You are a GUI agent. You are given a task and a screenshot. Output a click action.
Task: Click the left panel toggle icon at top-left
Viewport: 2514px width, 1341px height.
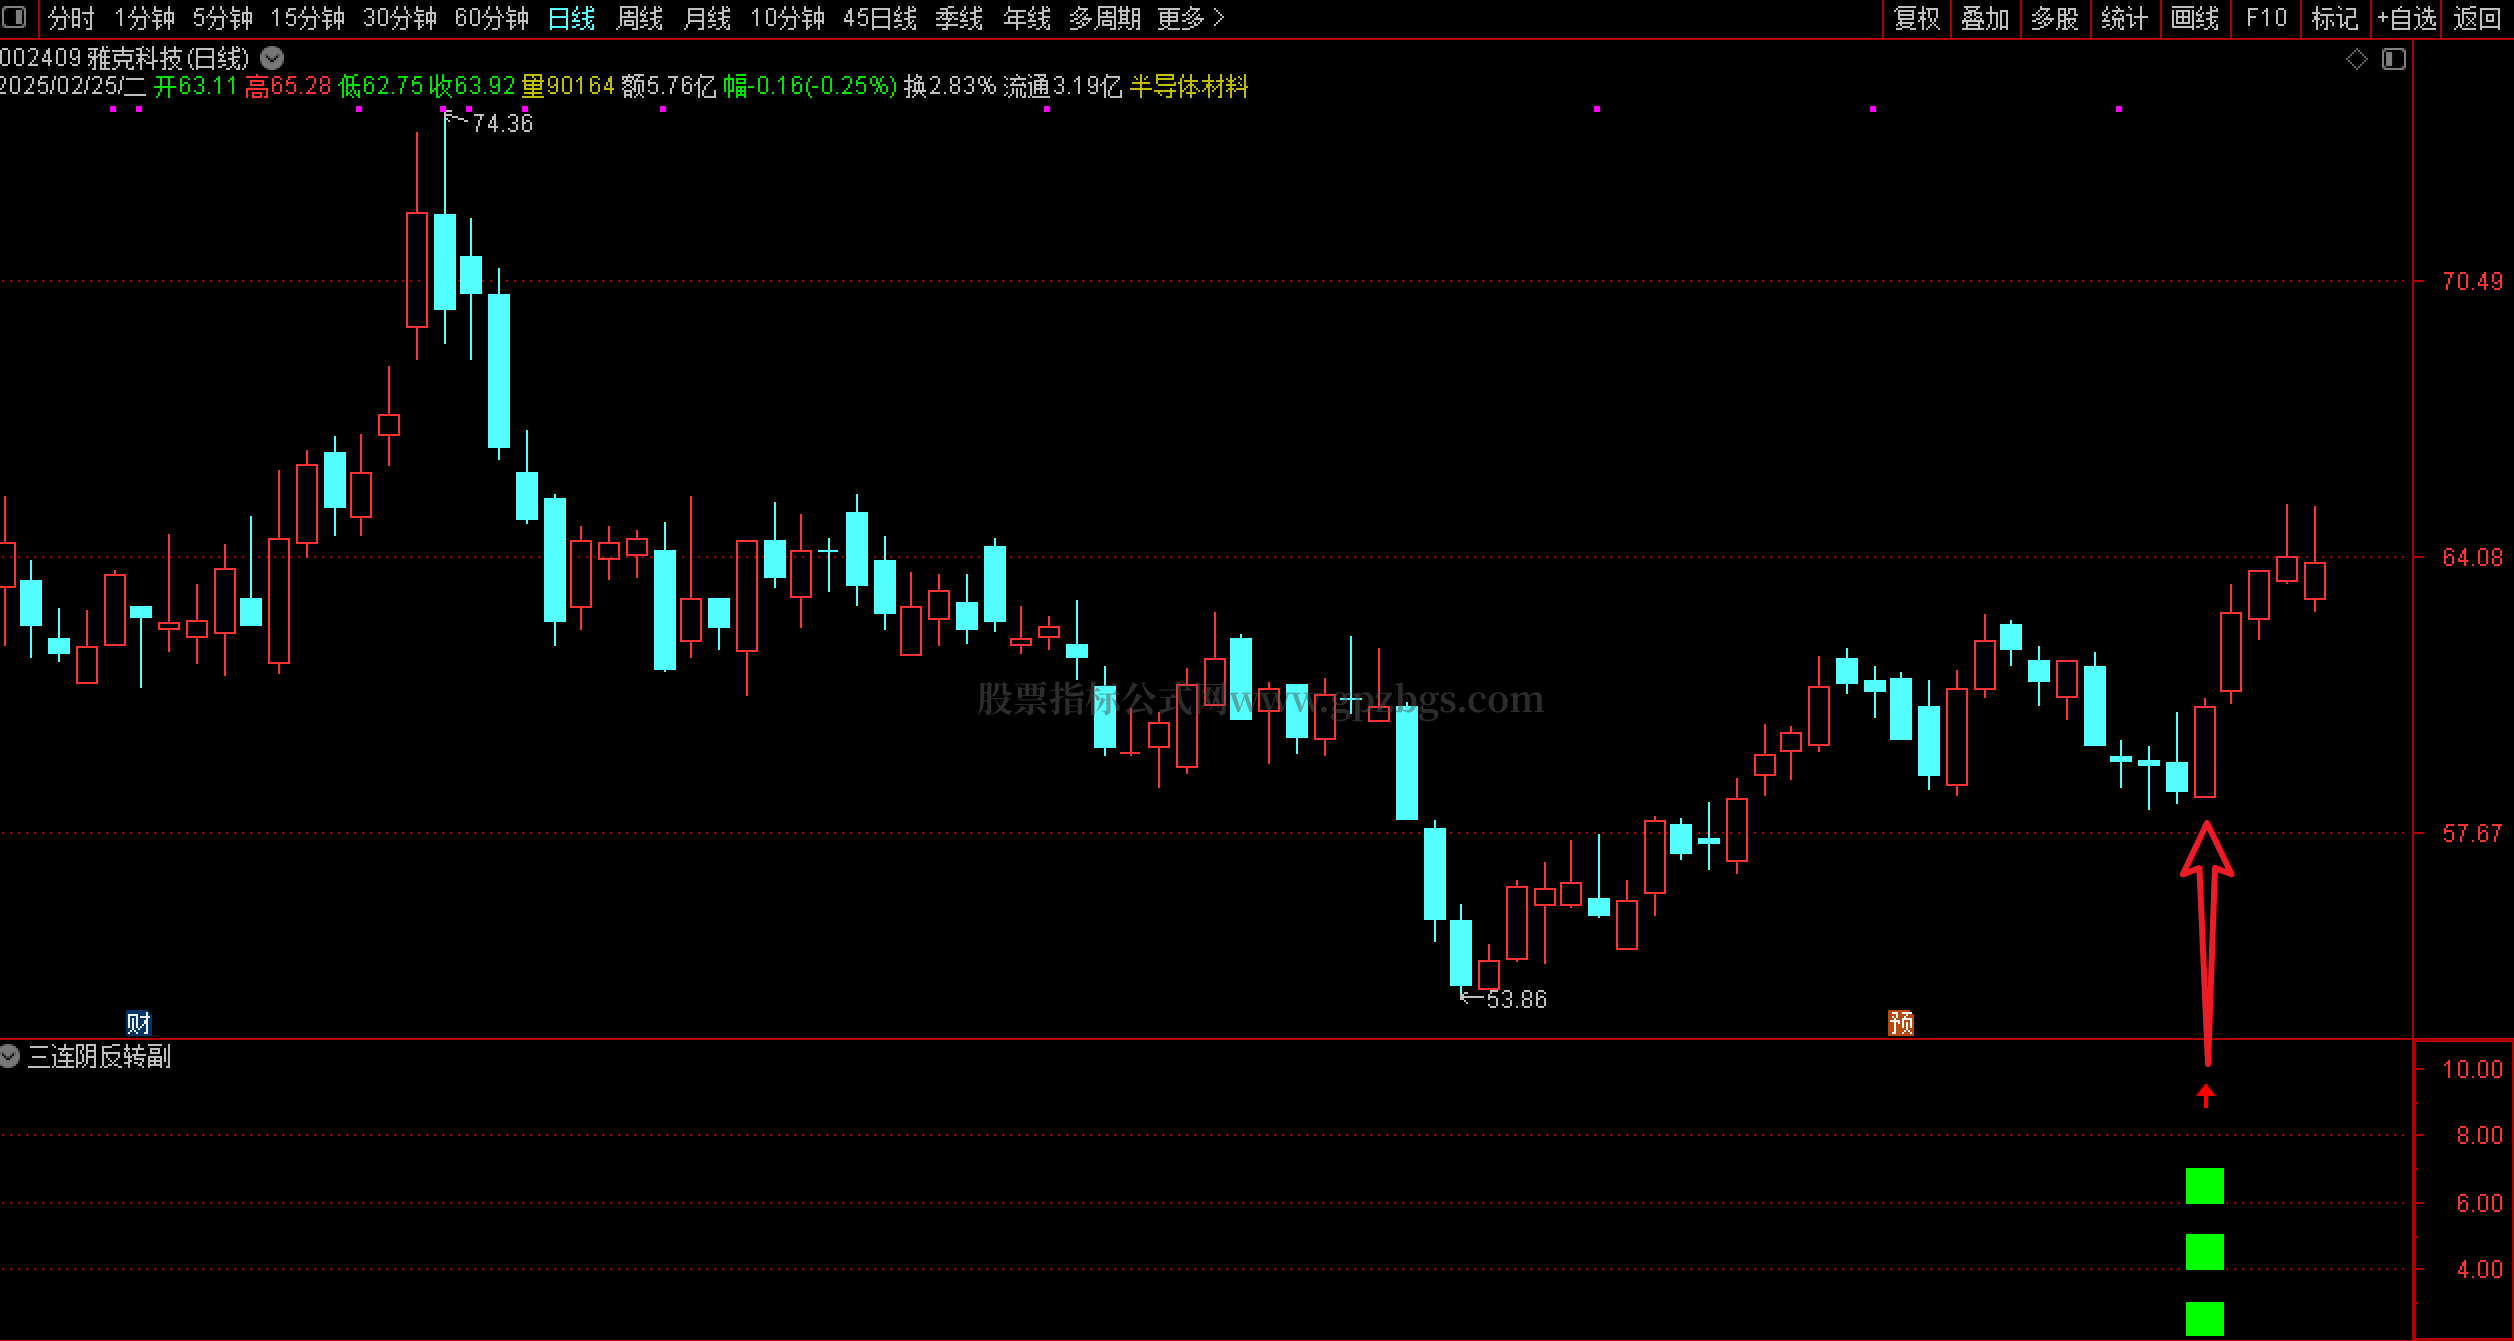(14, 17)
